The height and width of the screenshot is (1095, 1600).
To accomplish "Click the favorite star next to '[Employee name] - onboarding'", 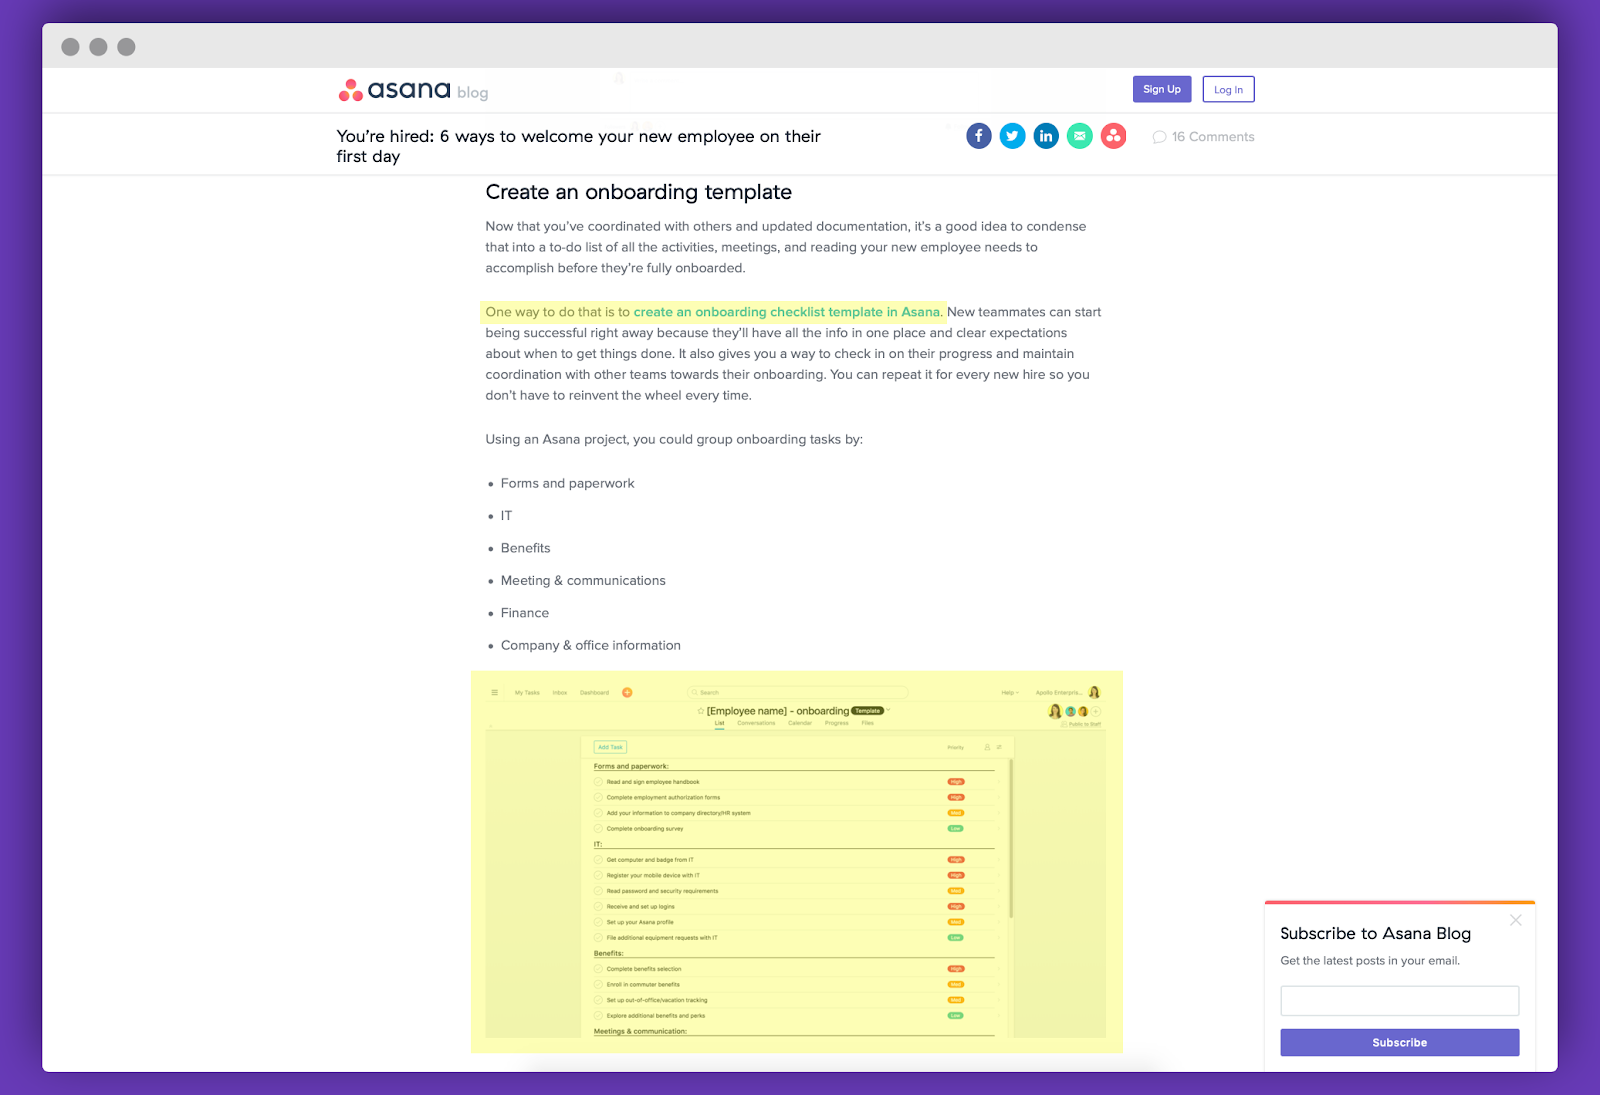I will coord(701,711).
